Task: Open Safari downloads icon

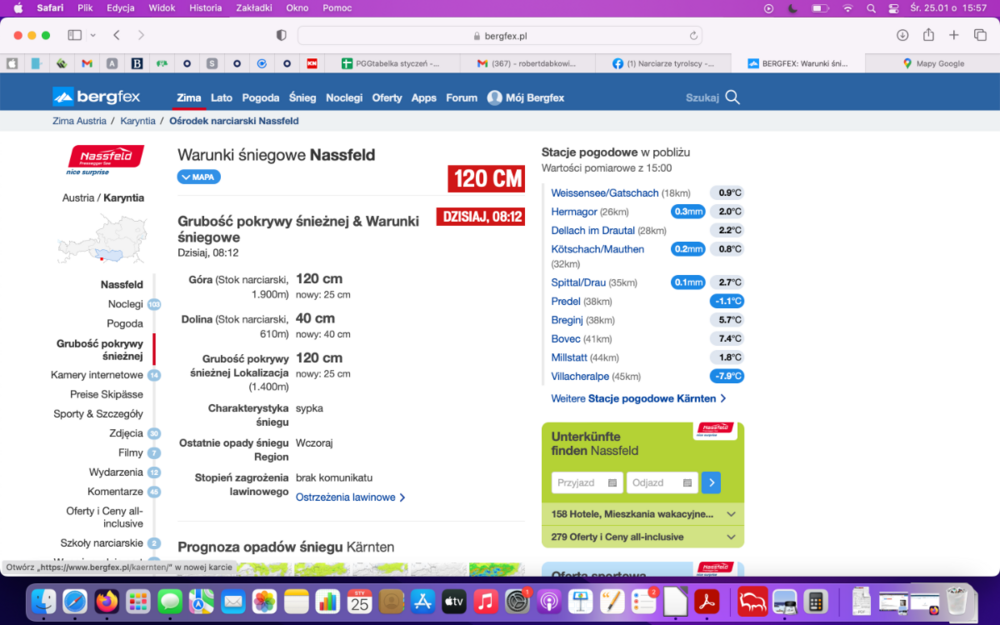Action: (902, 35)
